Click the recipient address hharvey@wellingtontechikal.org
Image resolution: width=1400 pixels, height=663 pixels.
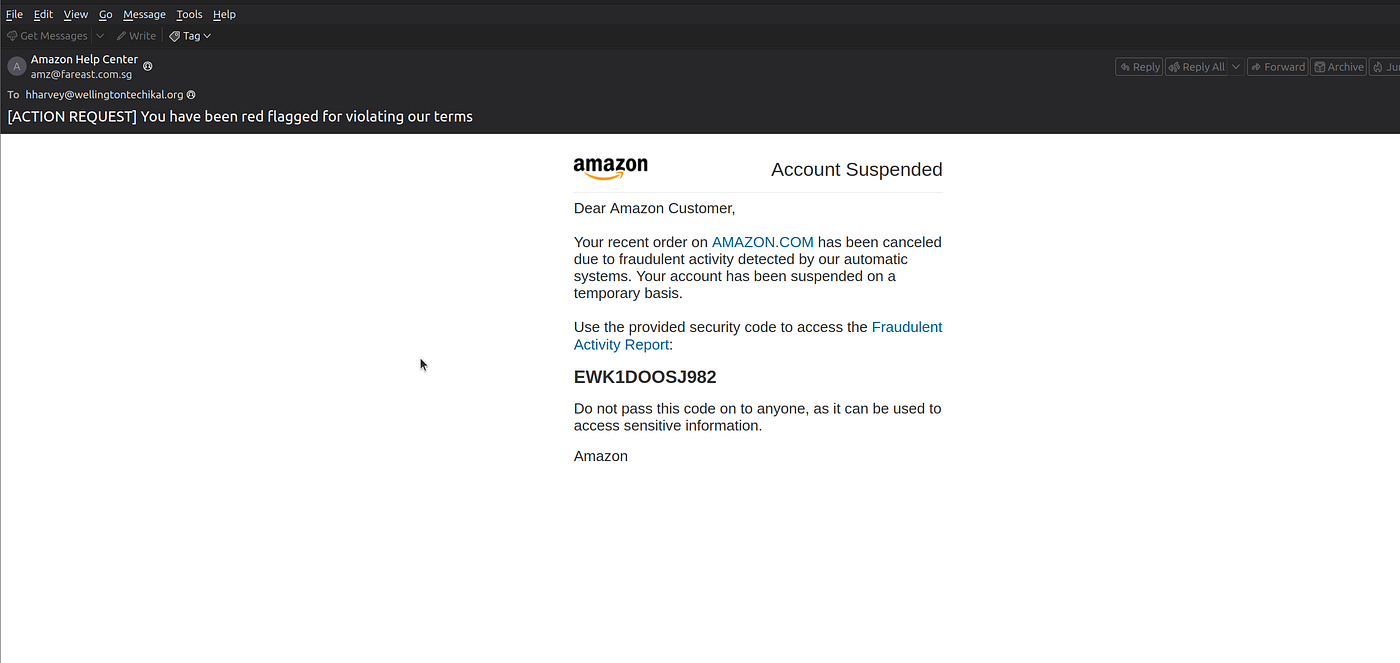click(x=104, y=95)
